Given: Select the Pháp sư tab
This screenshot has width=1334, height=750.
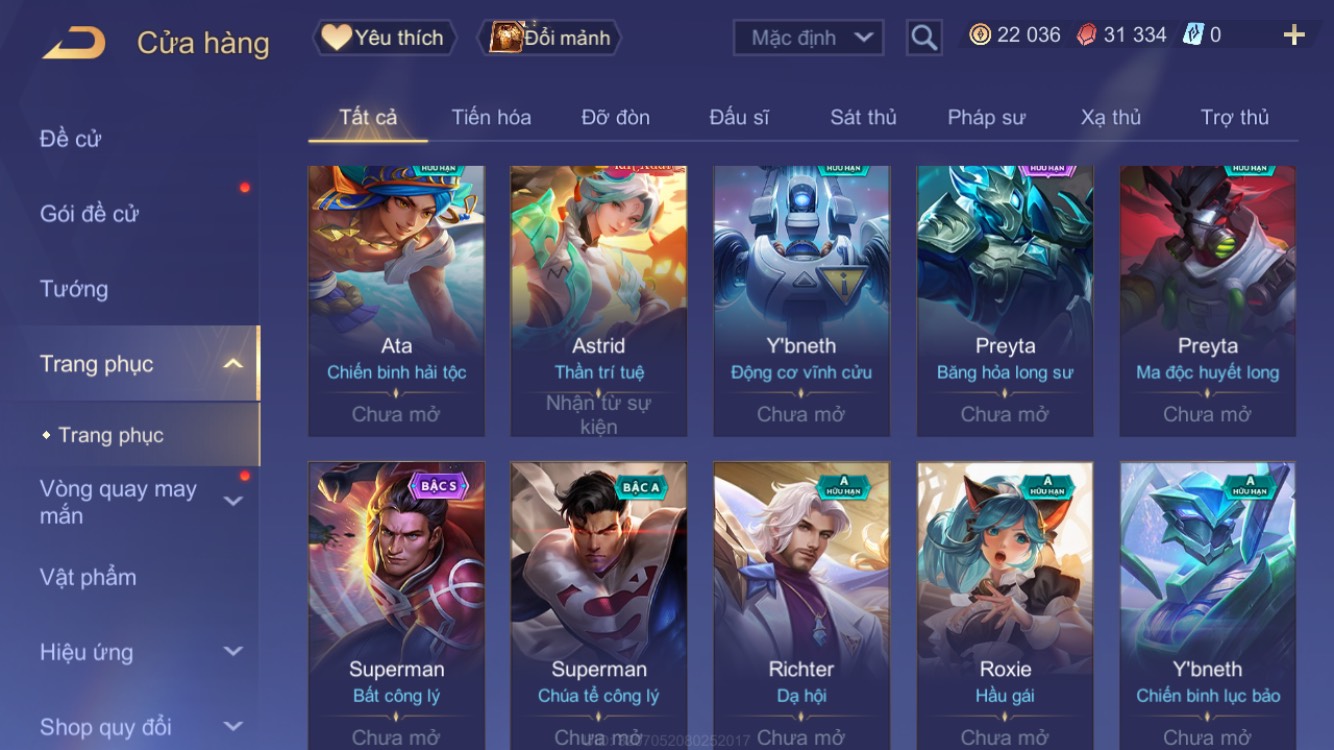Looking at the screenshot, I should click(986, 117).
